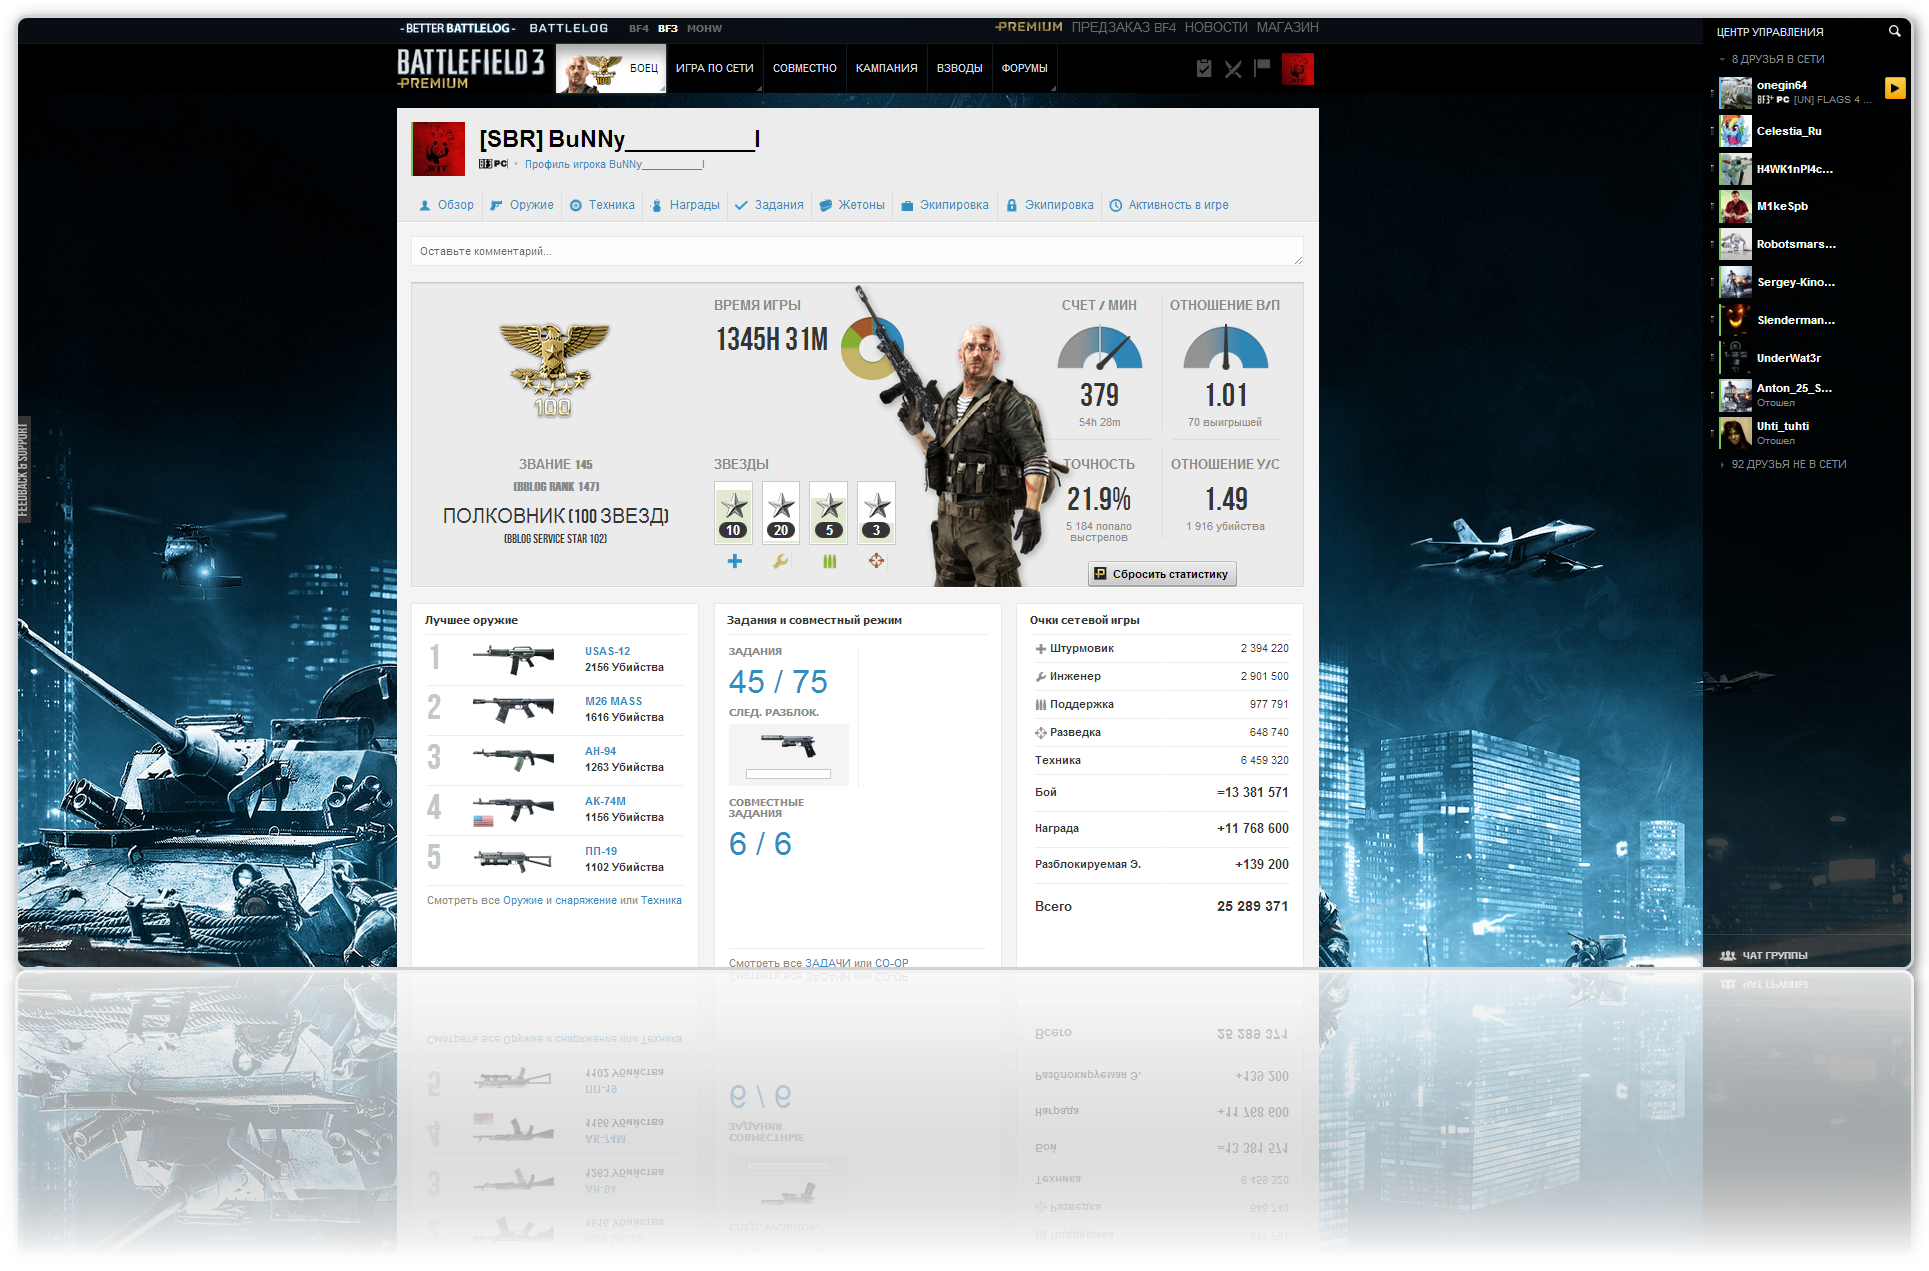Switch to the Задания tab
Viewport: 1929px width, 1271px height.
(x=769, y=205)
